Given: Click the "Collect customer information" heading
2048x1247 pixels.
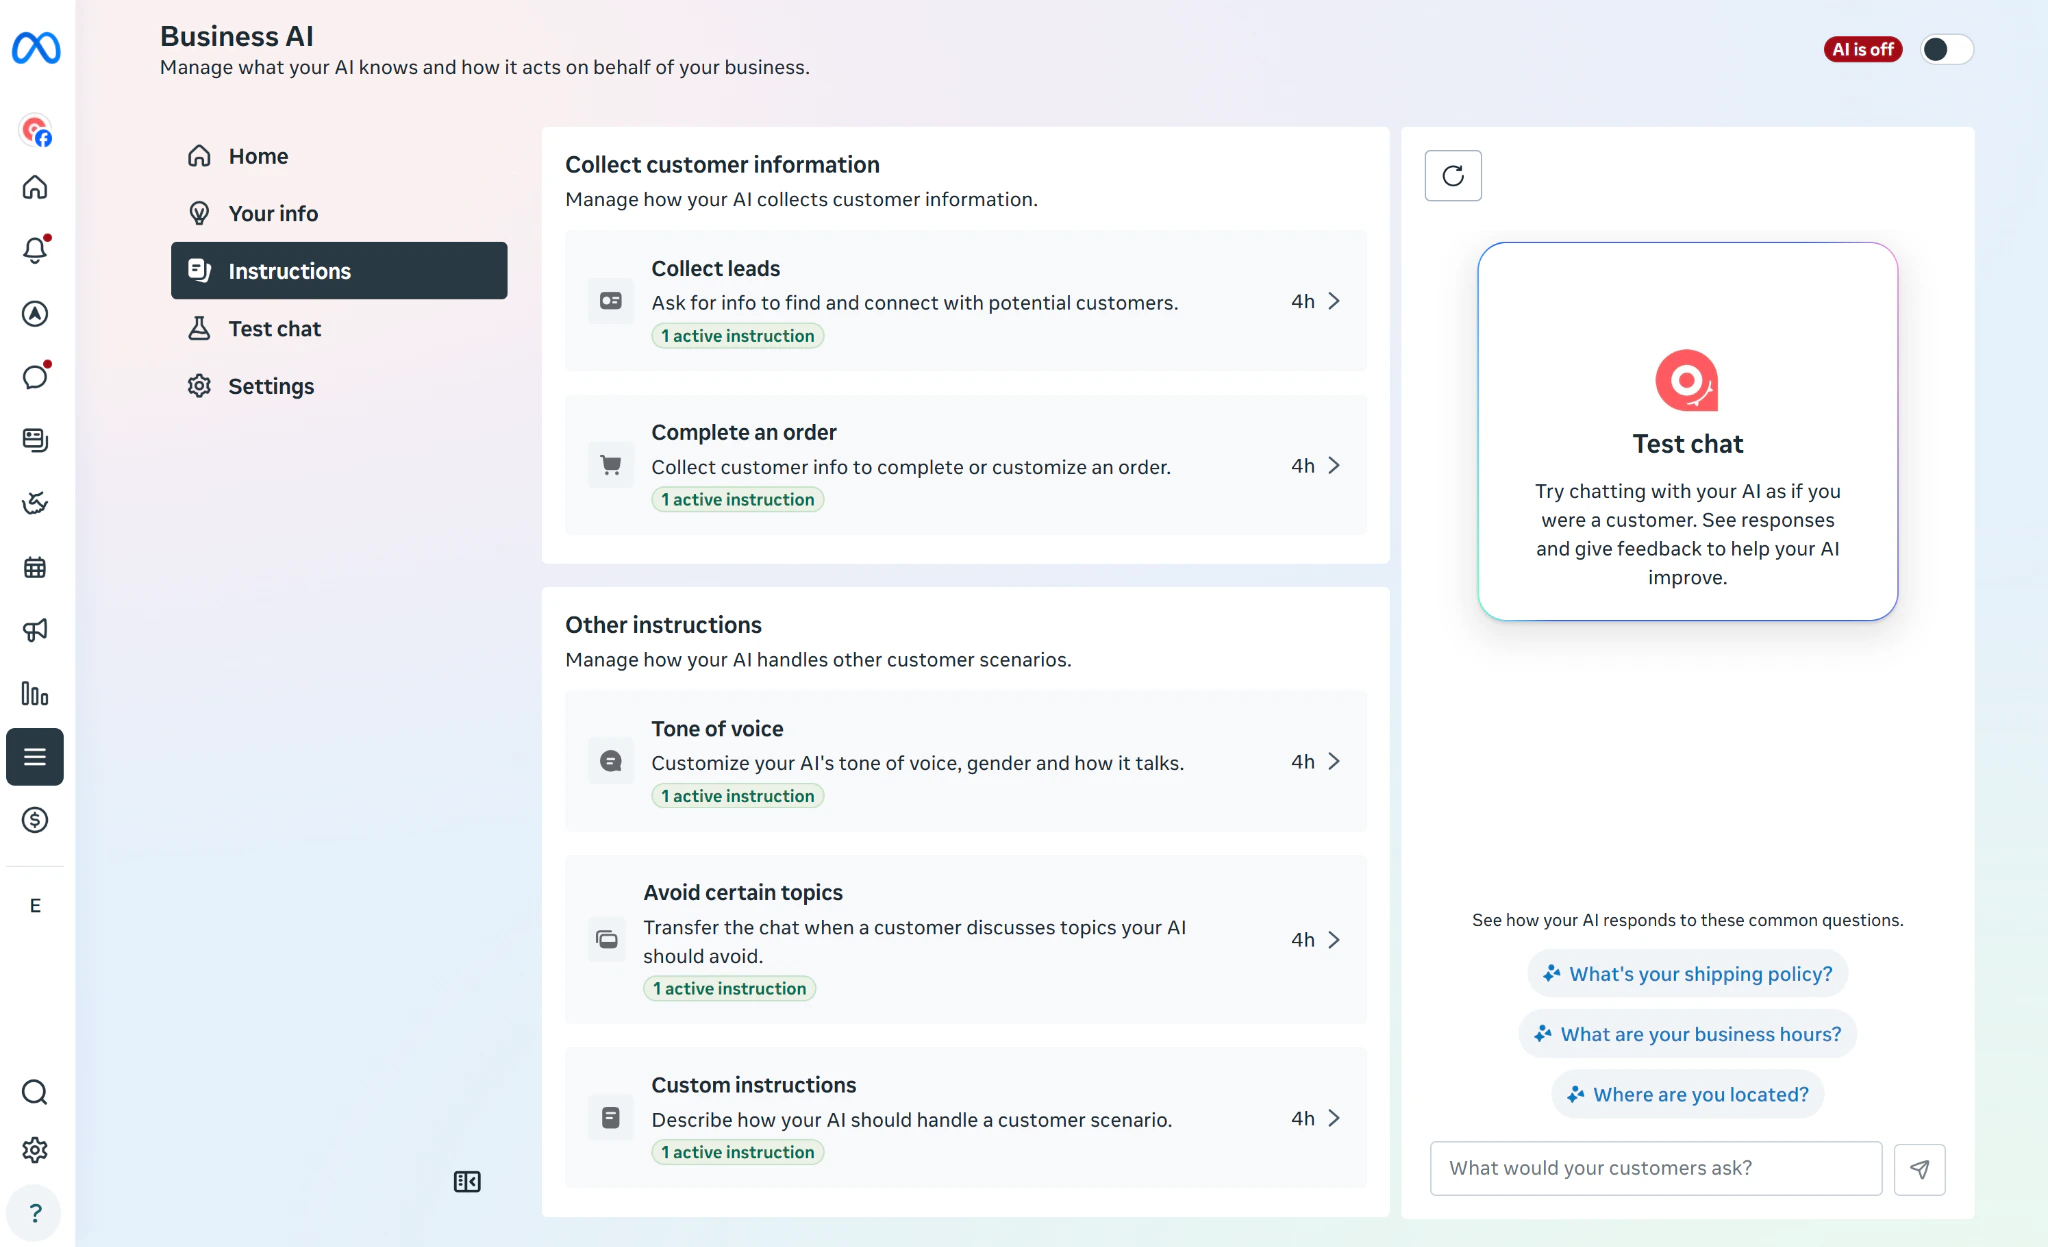Looking at the screenshot, I should pos(722,164).
